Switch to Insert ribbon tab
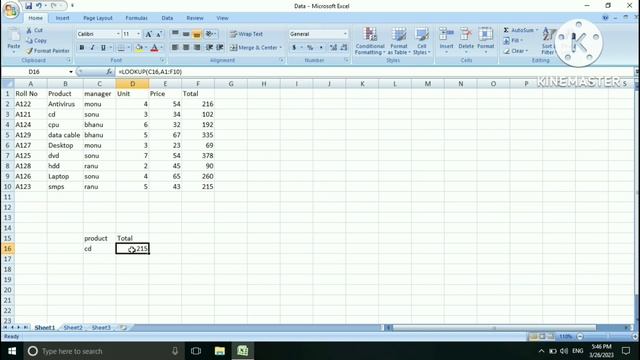This screenshot has height=360, width=640. 62,18
